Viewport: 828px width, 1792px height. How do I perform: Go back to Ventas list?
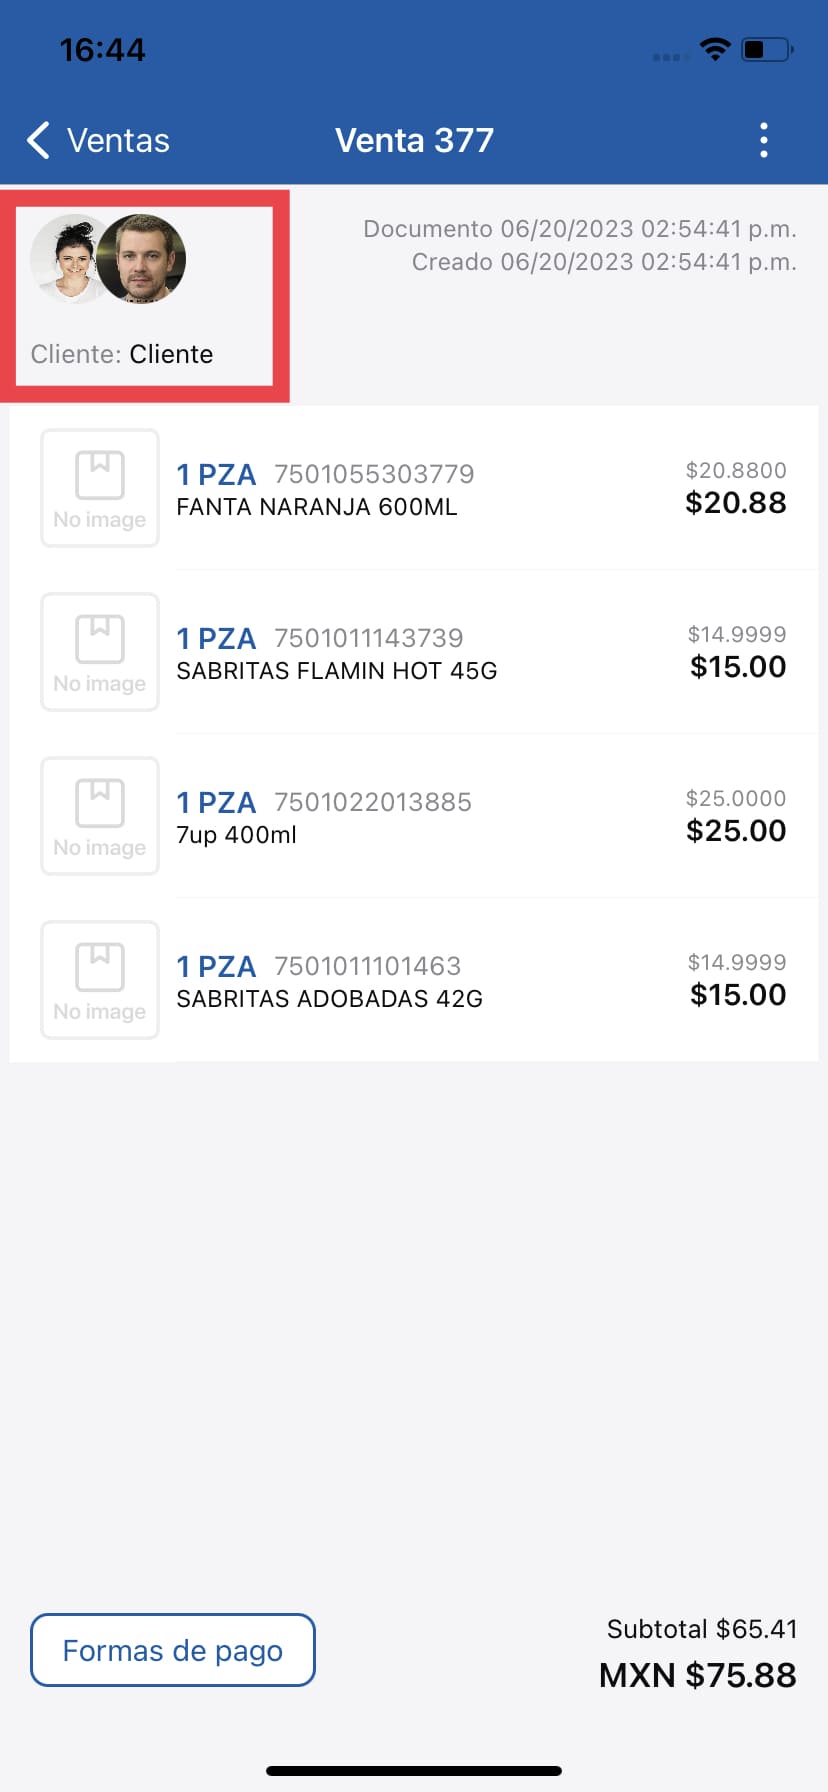click(118, 141)
